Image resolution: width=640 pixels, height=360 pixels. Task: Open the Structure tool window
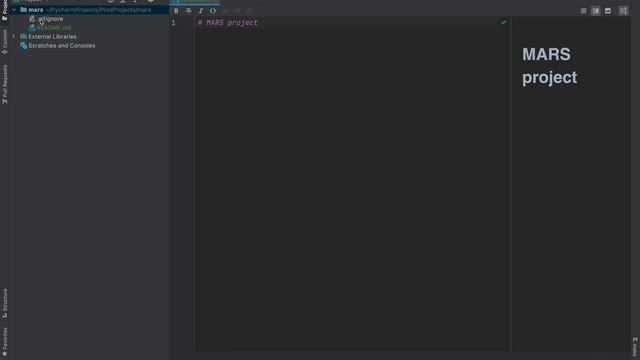[5, 303]
